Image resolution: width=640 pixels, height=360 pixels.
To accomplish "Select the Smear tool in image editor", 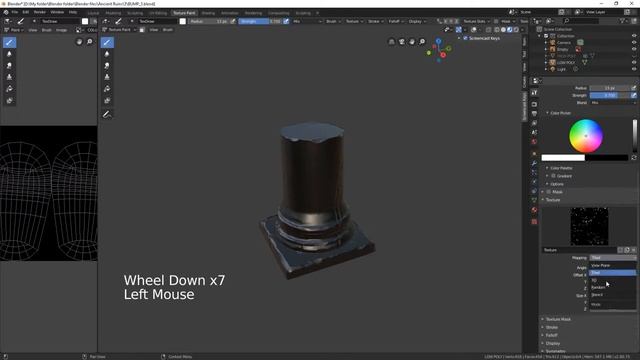I will tap(9, 65).
